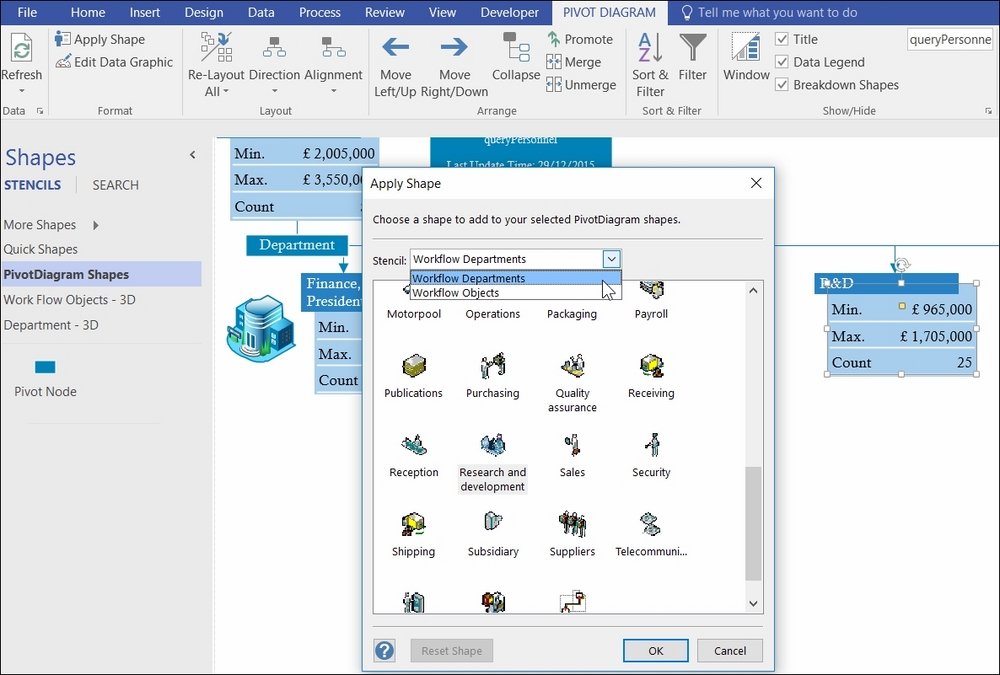Select the Subsidiary shape icon
1000x675 pixels.
tap(493, 521)
